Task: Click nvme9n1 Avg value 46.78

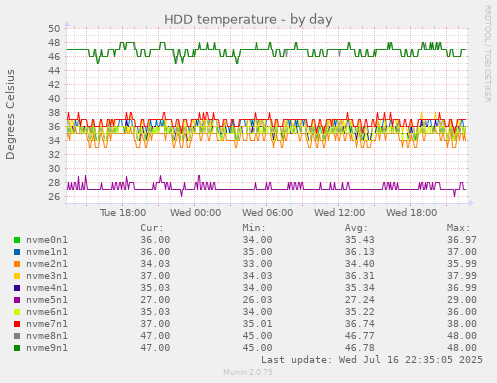Action: (x=359, y=348)
